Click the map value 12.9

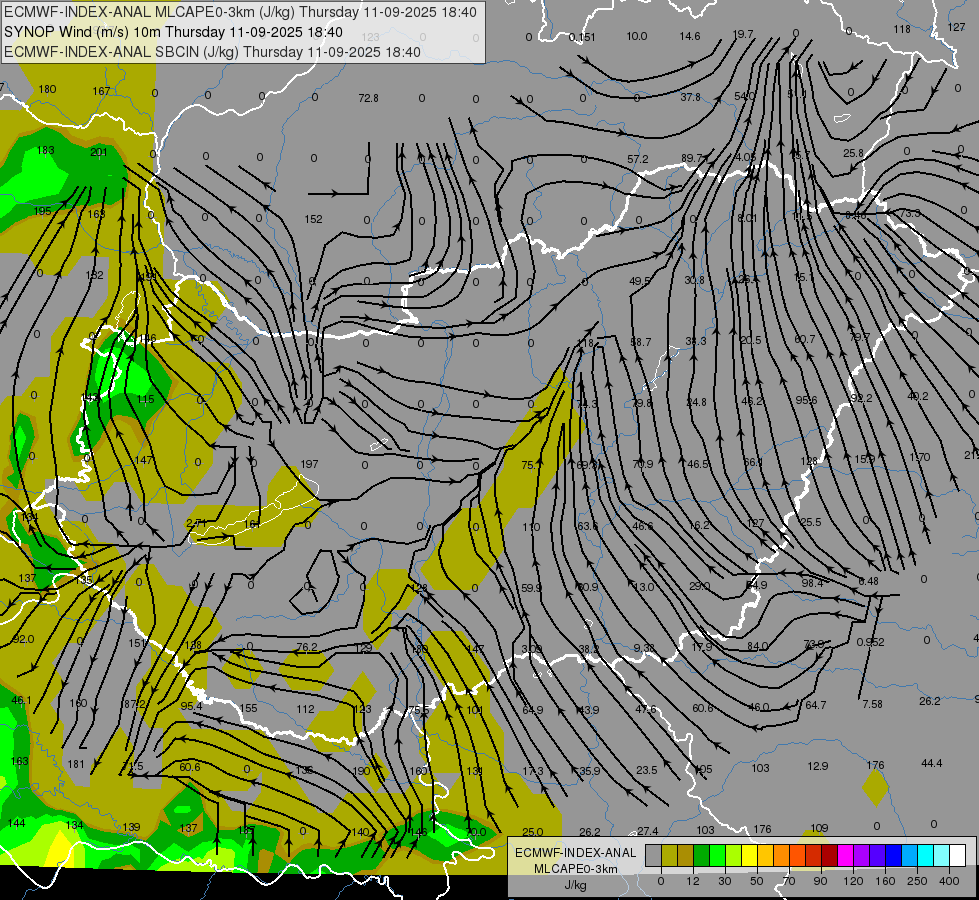pyautogui.click(x=817, y=766)
